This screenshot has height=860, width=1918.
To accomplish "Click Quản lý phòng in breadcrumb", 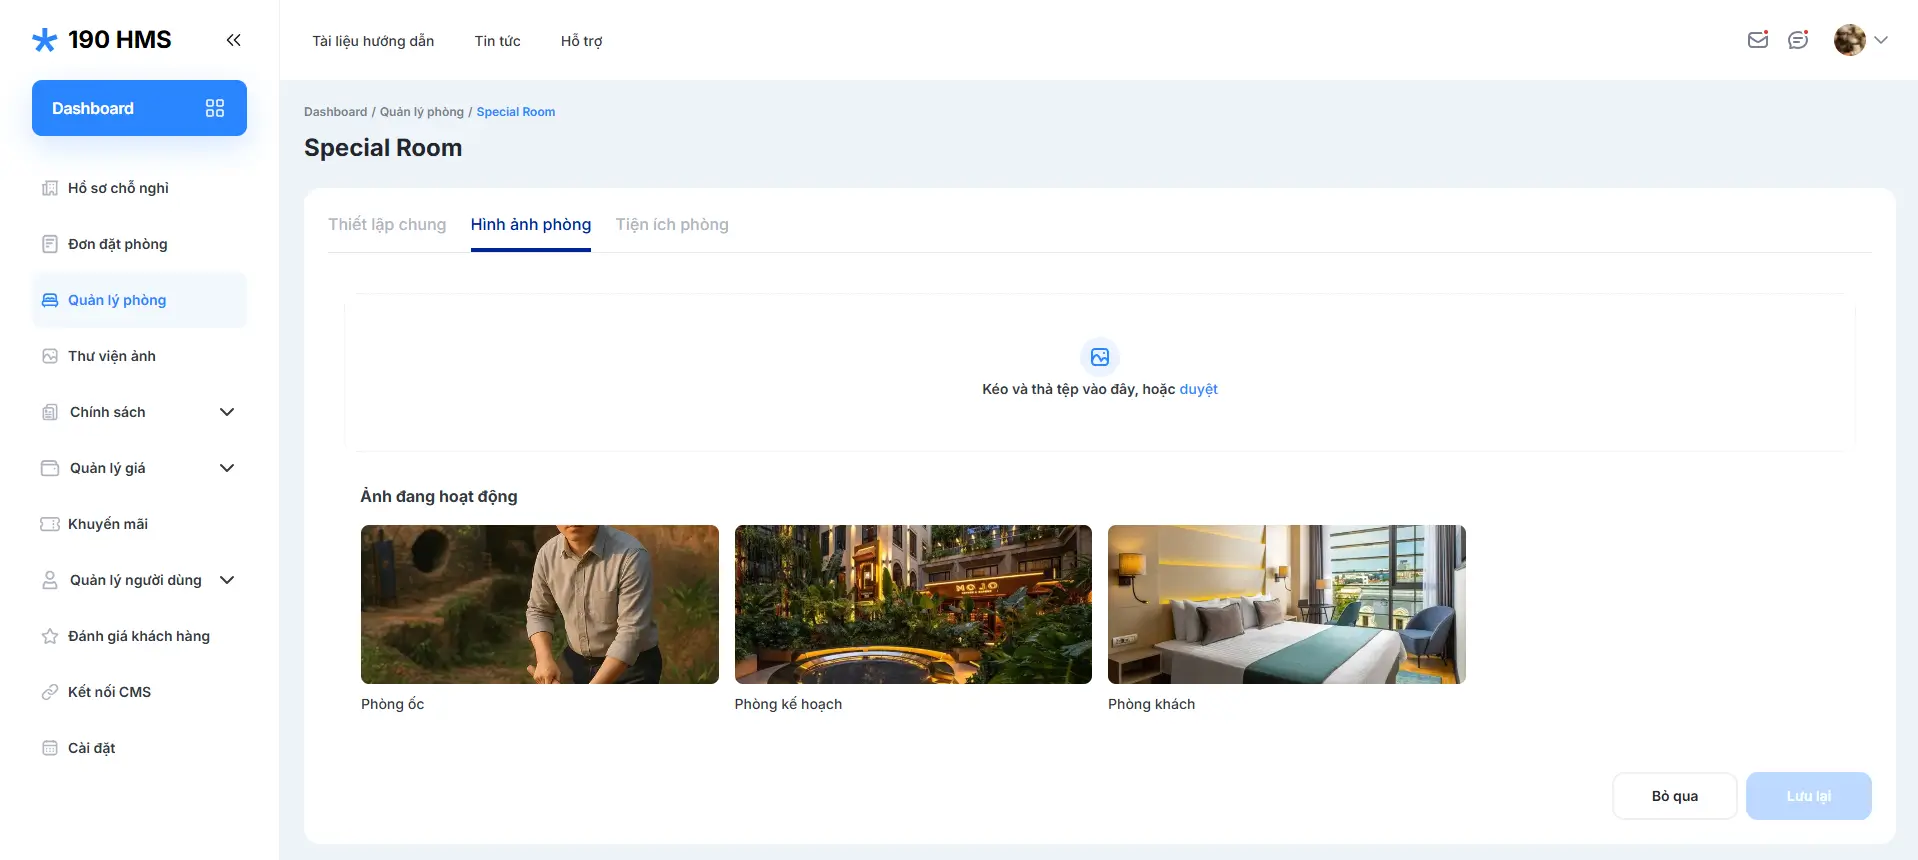I will click(x=421, y=112).
